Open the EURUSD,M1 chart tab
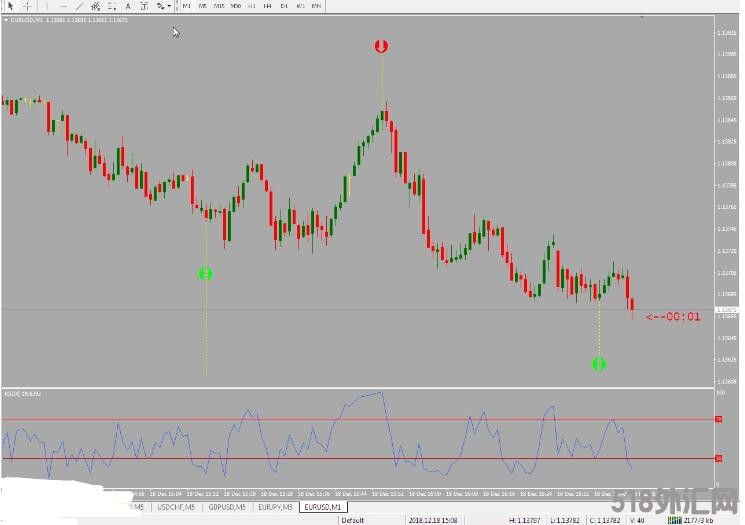Screen dimensions: 745x525 pos(324,507)
